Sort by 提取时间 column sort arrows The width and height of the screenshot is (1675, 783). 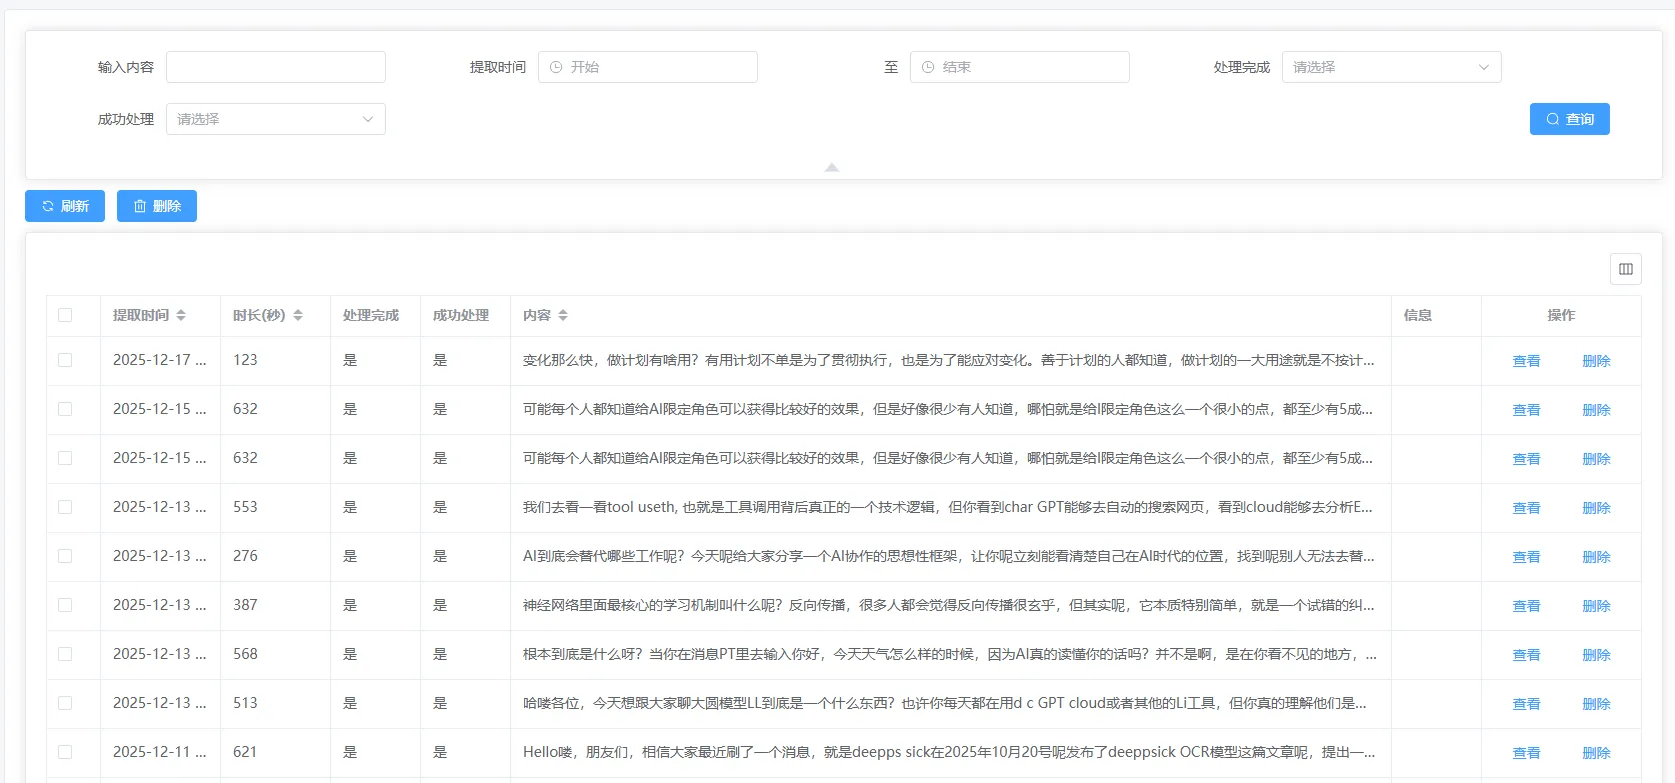(x=181, y=315)
